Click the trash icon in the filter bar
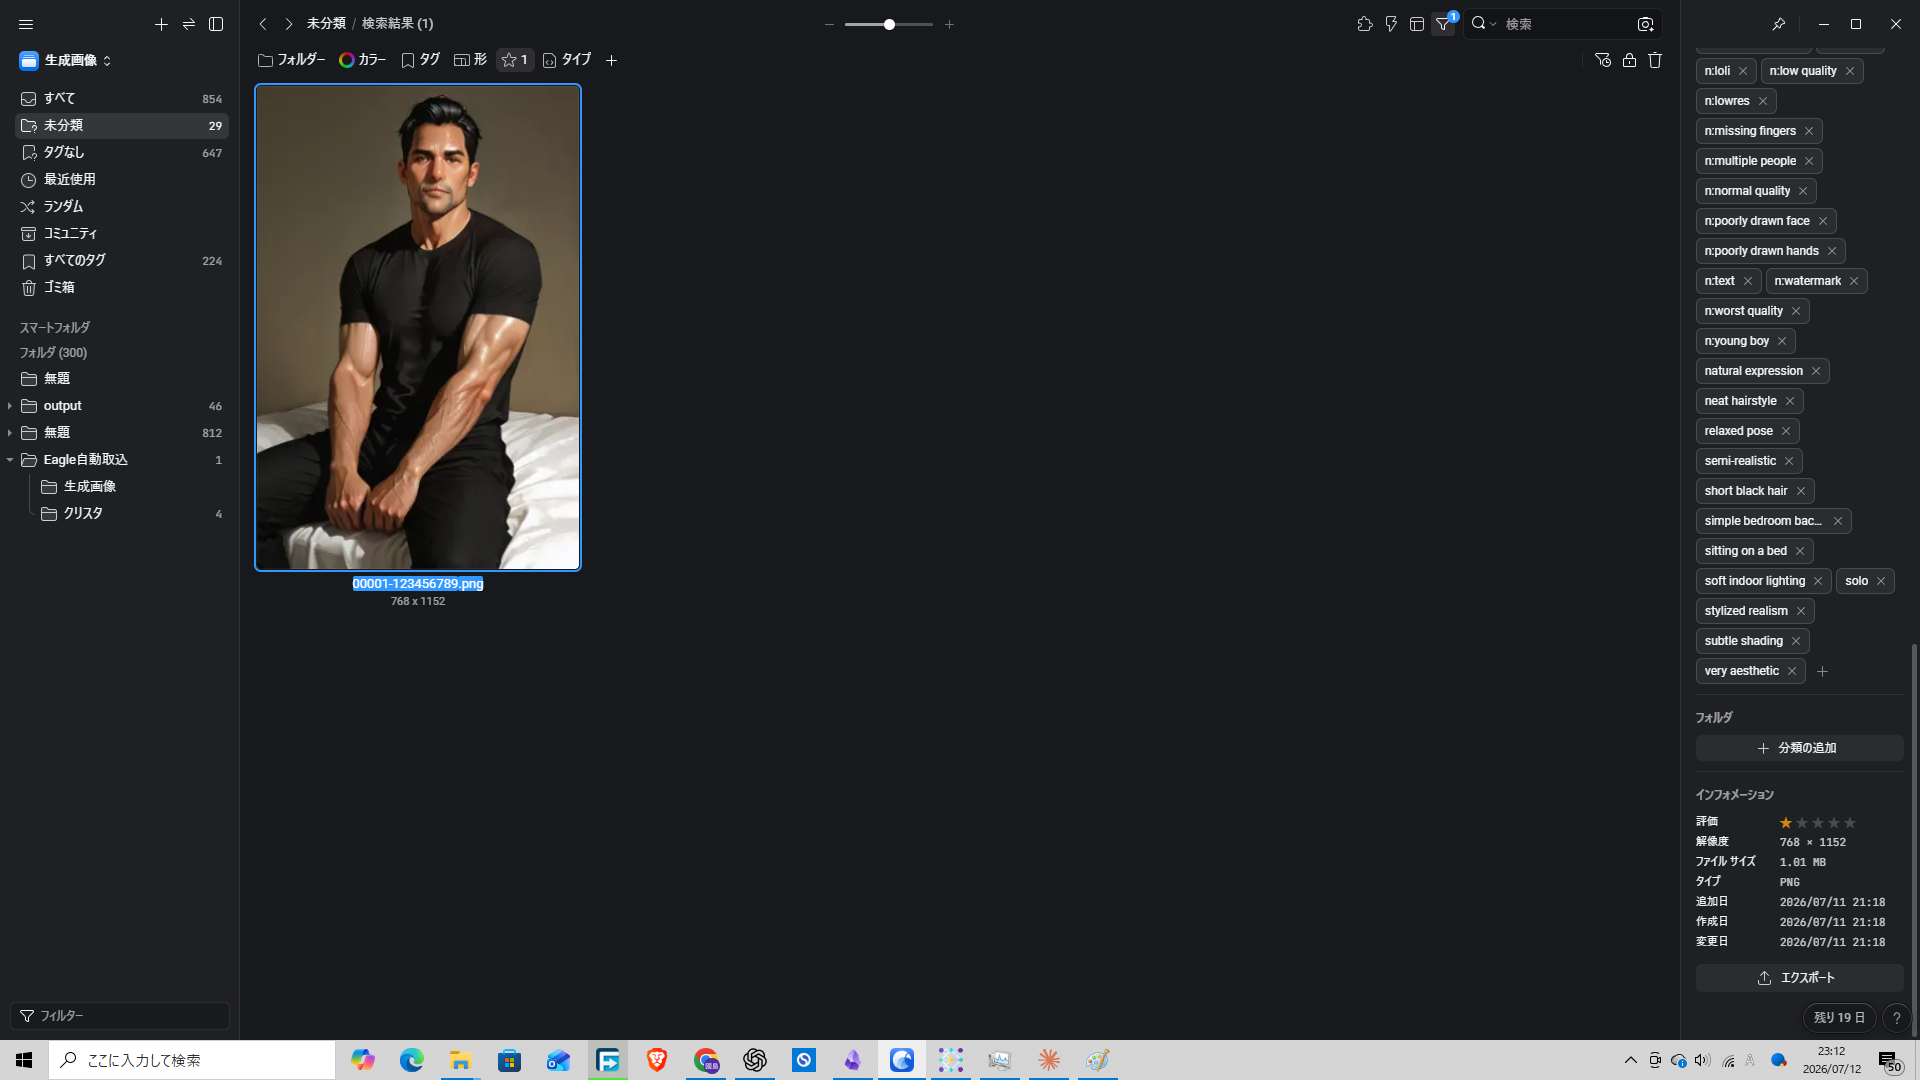1920x1080 pixels. pyautogui.click(x=1655, y=60)
